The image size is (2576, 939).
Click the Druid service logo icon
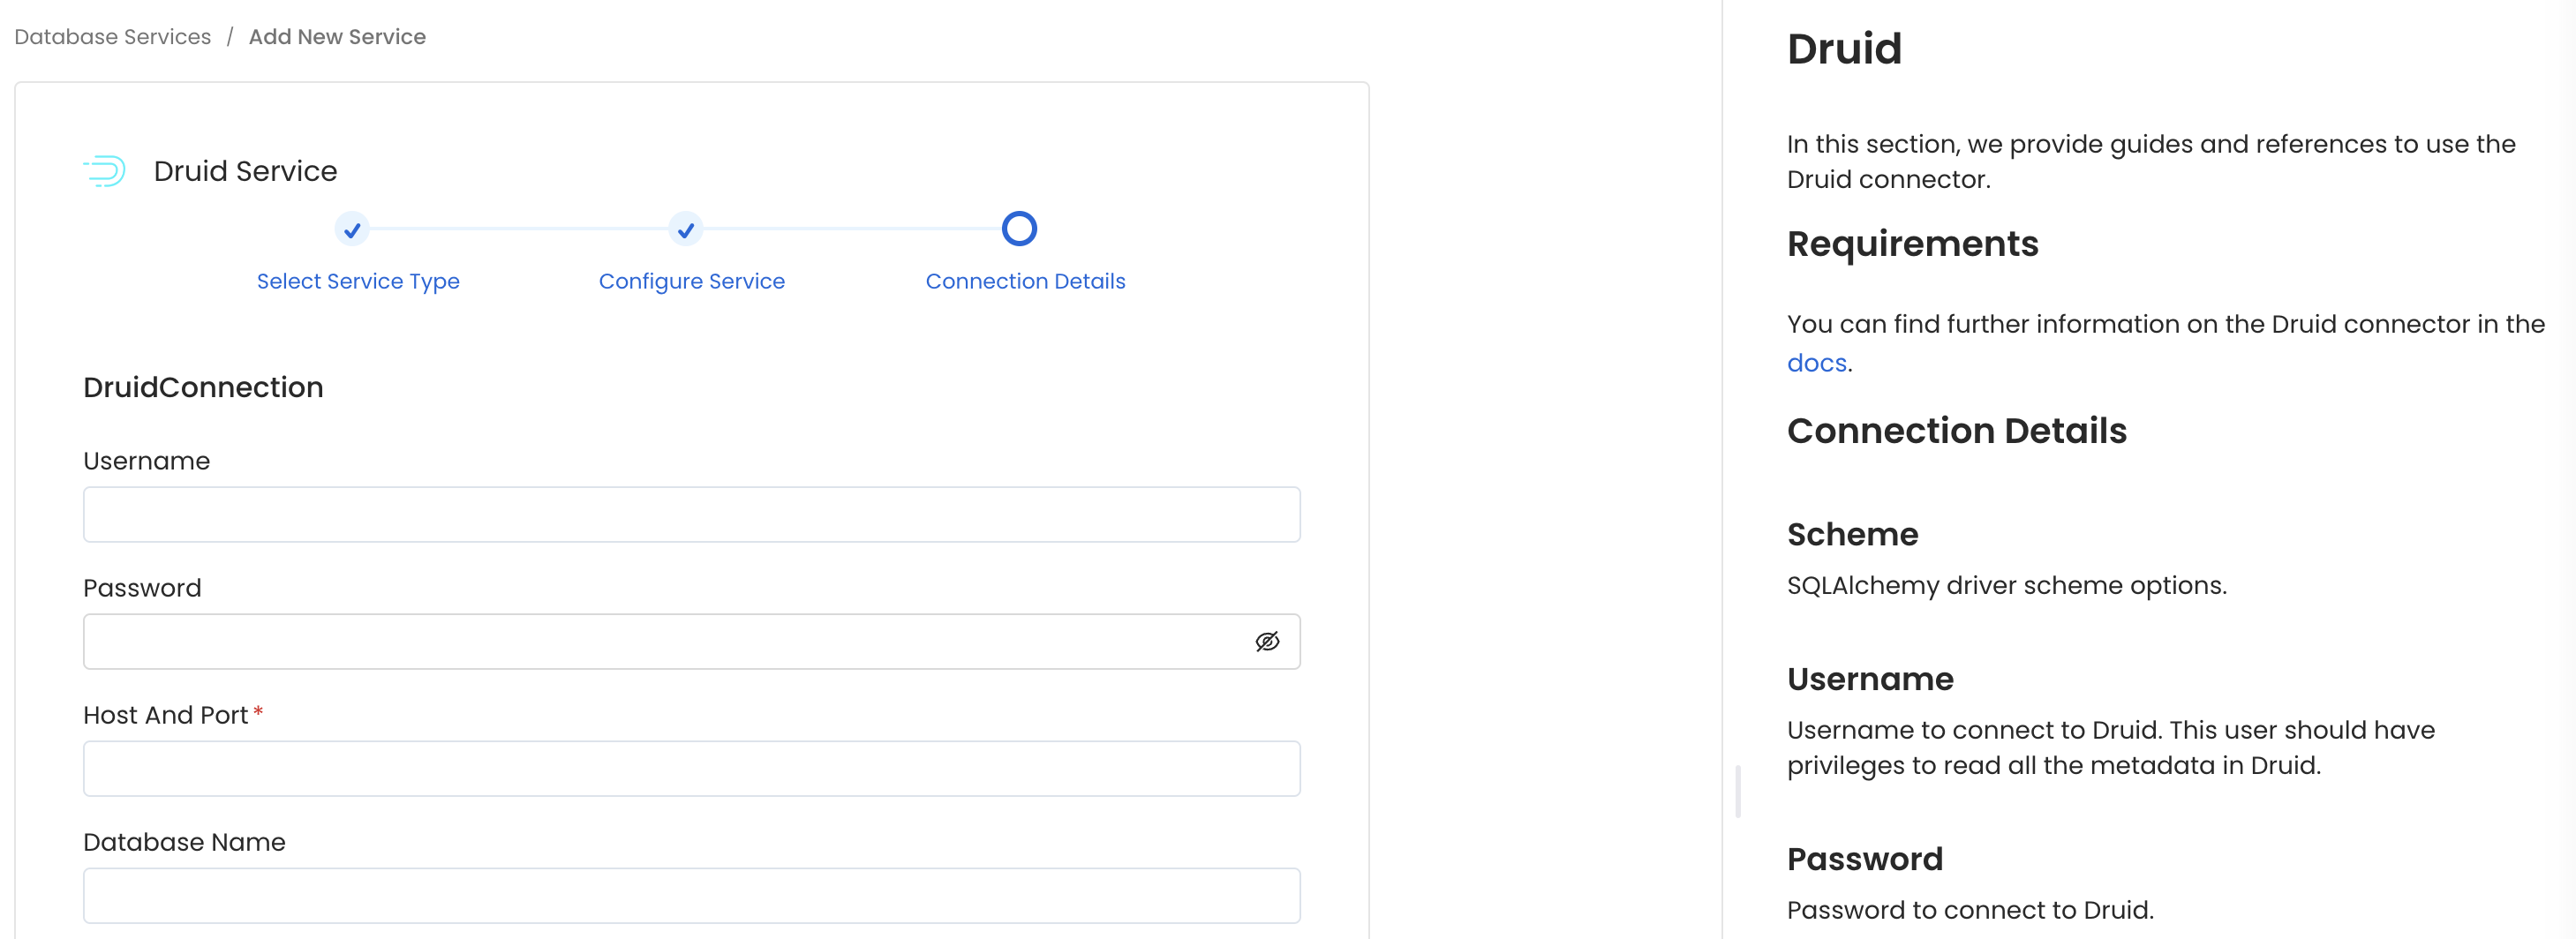(x=104, y=170)
